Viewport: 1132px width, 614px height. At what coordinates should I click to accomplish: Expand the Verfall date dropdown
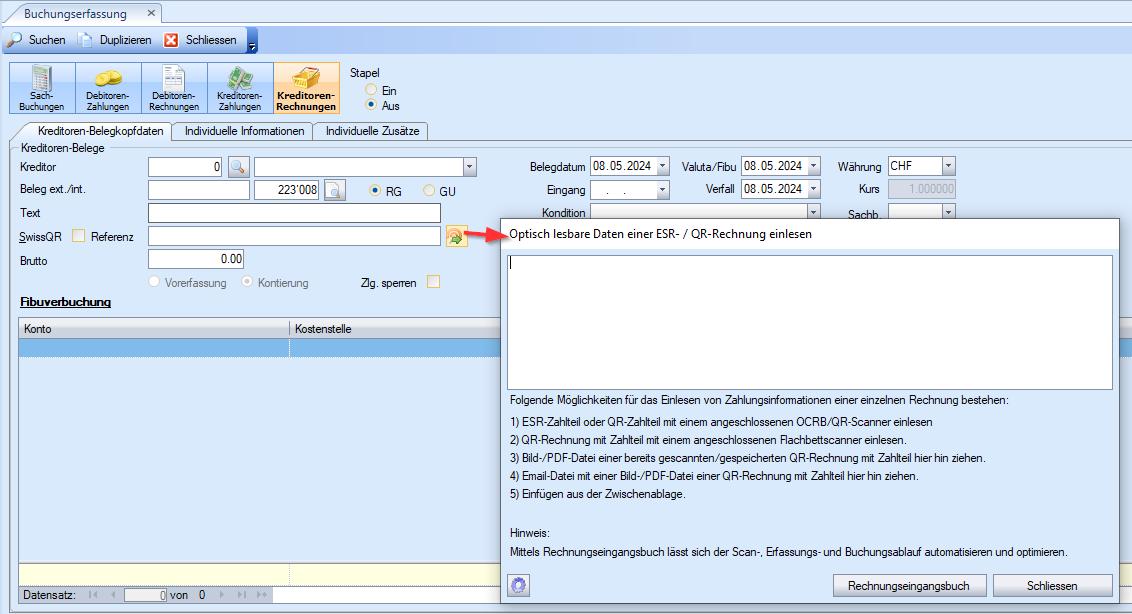pos(814,189)
